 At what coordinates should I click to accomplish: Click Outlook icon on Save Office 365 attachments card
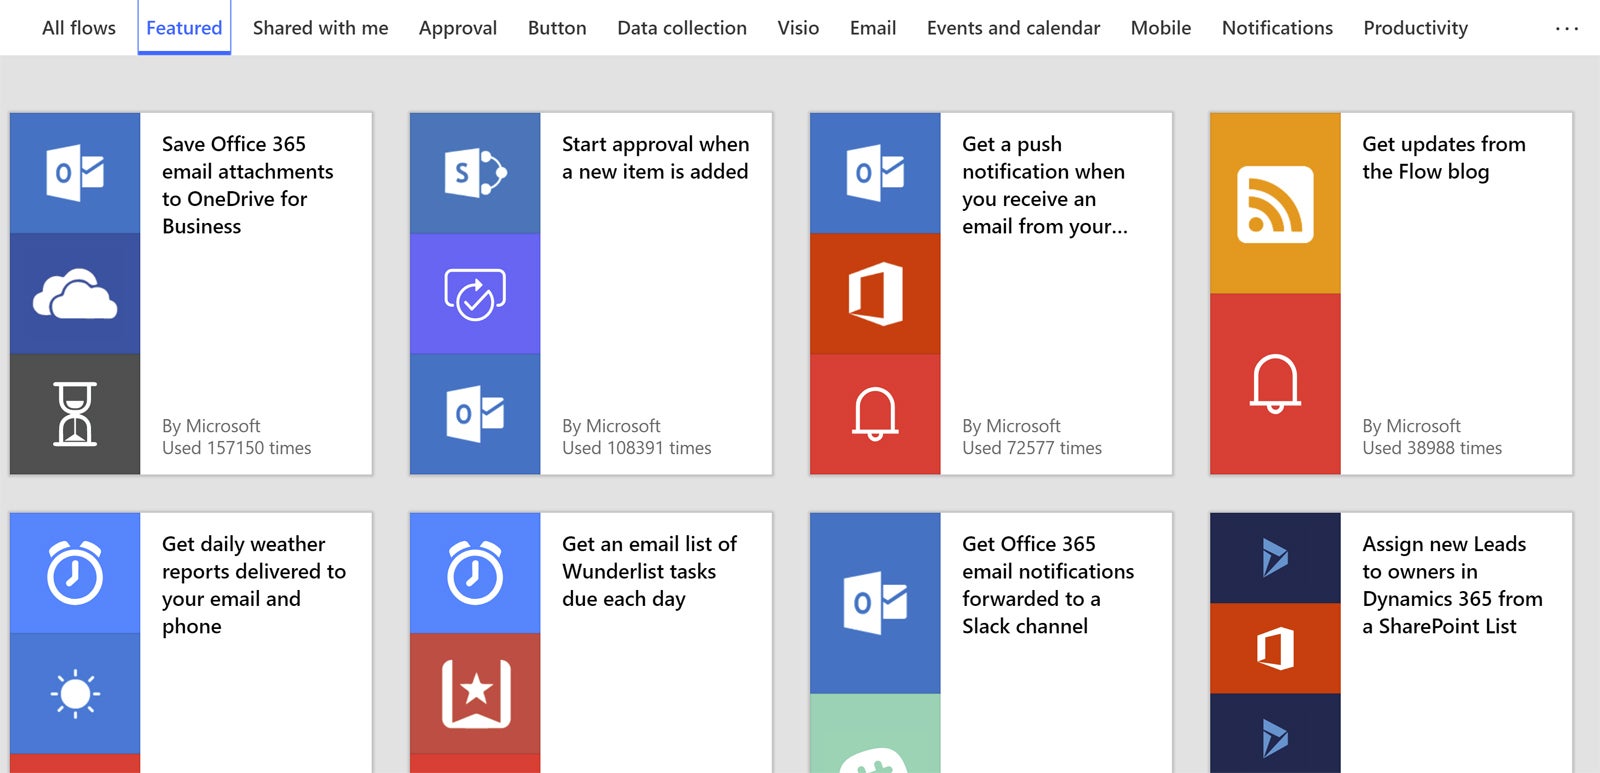point(75,173)
